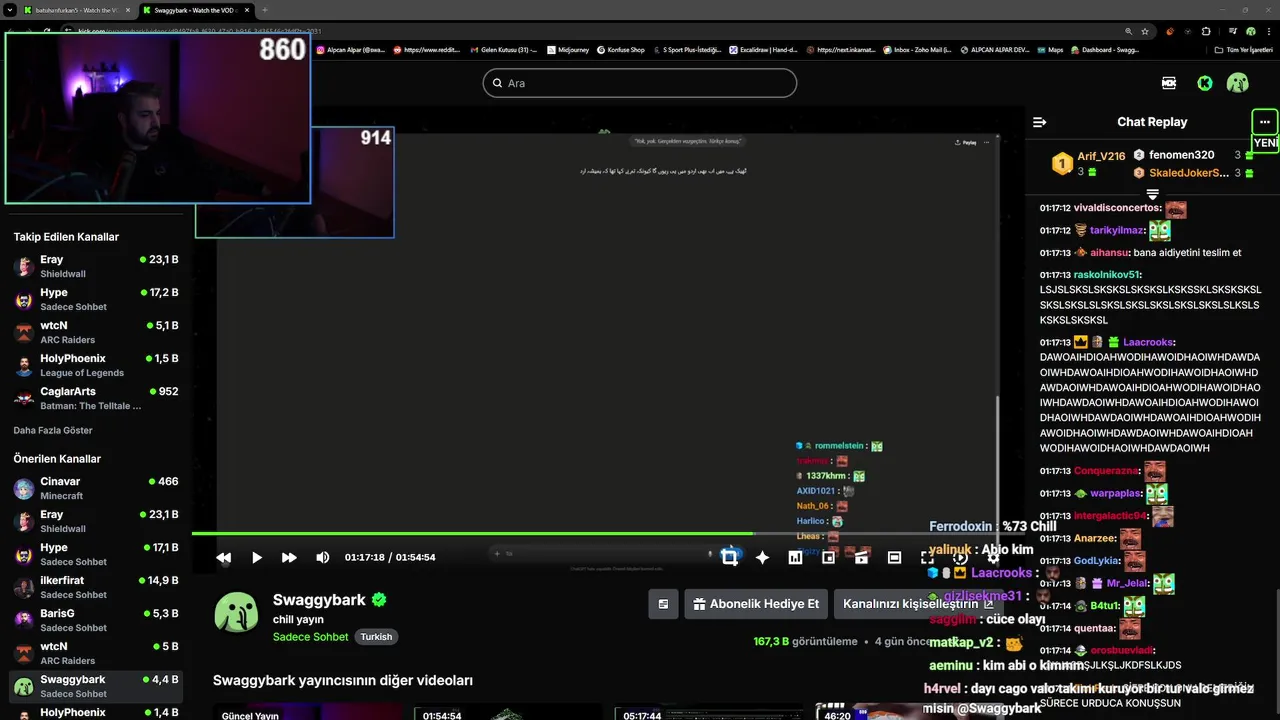The width and height of the screenshot is (1280, 720).
Task: Toggle theater mode in the player
Action: [x=894, y=557]
